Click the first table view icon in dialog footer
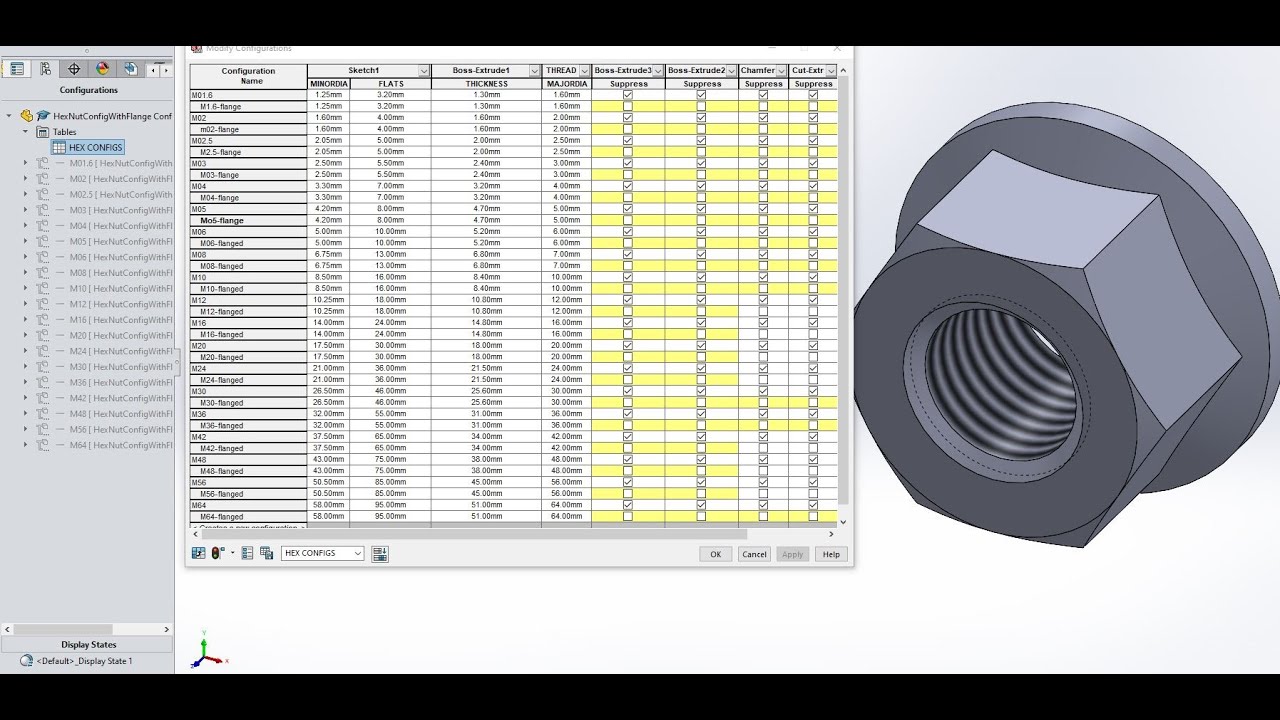This screenshot has width=1280, height=720. click(198, 553)
